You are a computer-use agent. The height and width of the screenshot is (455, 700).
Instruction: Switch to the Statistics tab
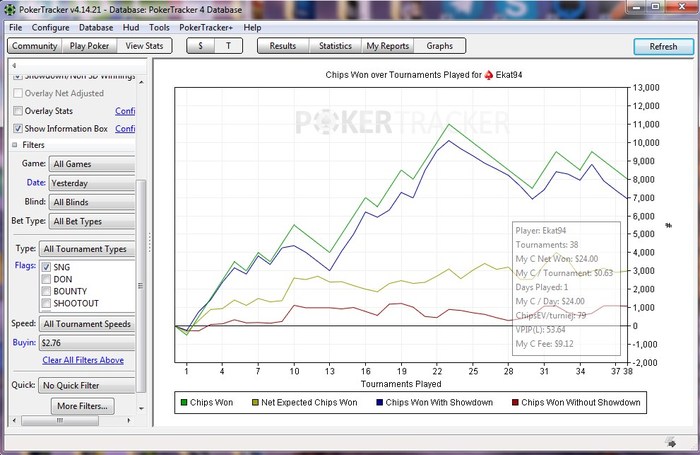coord(335,46)
